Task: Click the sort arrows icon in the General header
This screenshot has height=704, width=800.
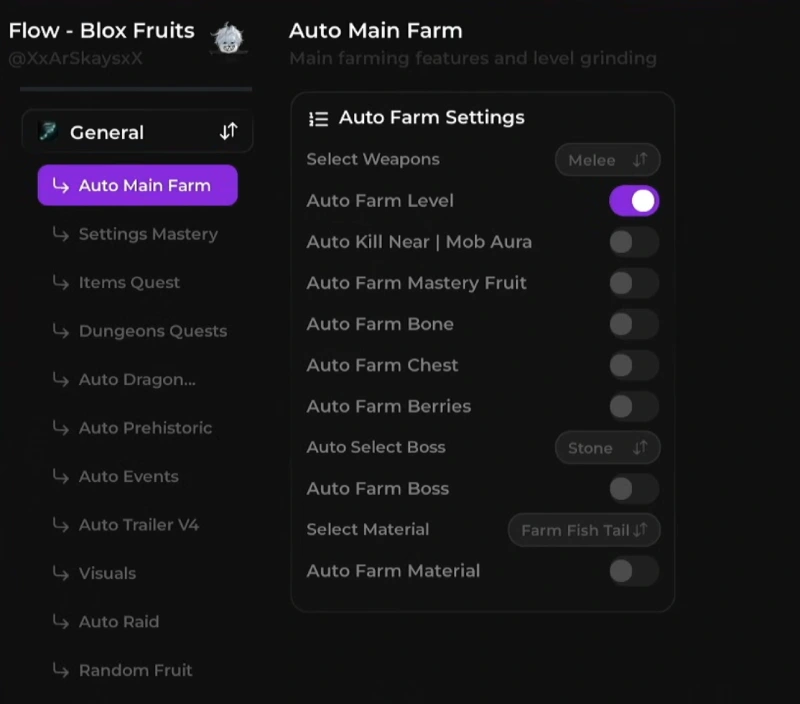Action: tap(228, 131)
